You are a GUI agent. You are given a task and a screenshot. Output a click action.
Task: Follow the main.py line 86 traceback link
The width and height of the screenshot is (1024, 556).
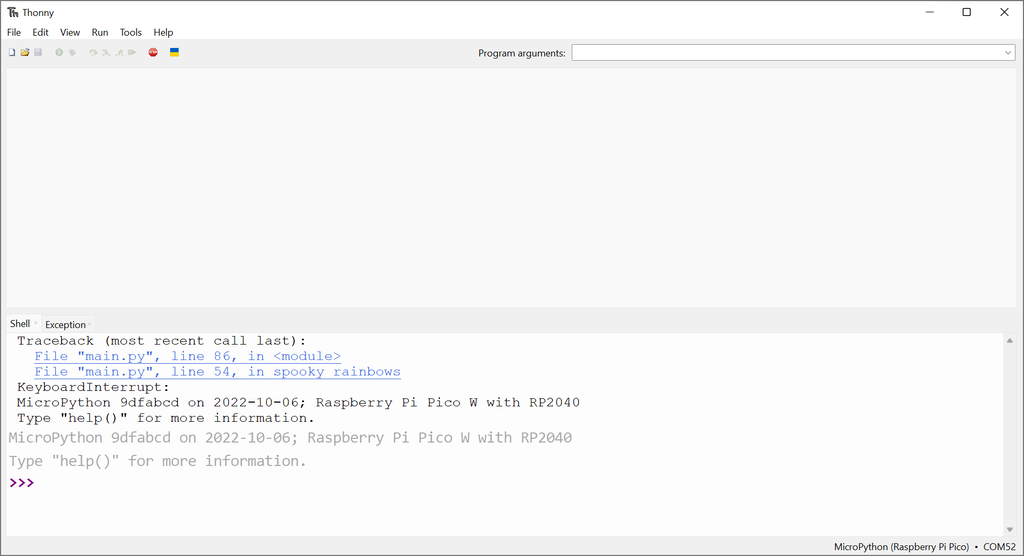coord(187,356)
